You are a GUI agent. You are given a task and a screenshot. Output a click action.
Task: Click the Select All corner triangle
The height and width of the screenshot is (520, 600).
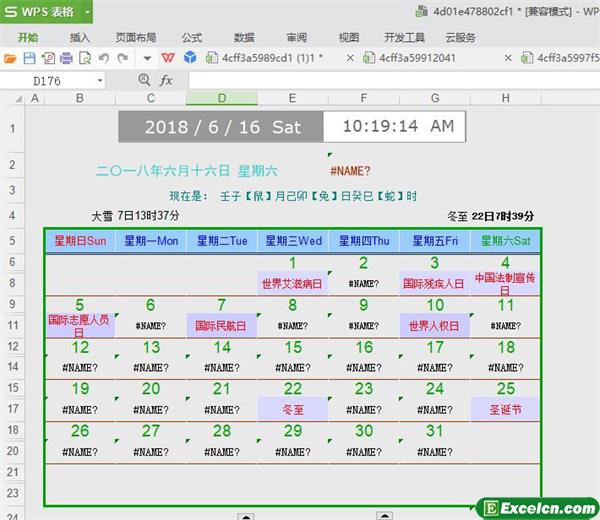tap(18, 99)
